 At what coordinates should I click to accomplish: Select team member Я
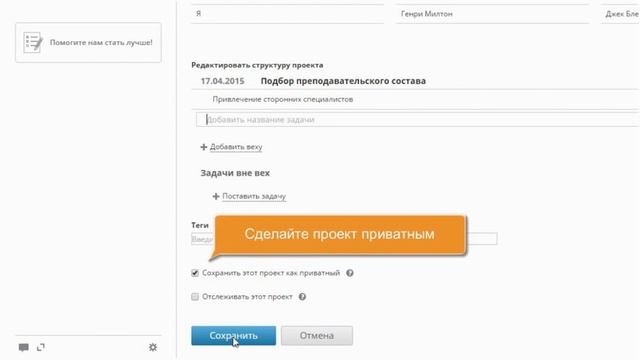click(198, 14)
